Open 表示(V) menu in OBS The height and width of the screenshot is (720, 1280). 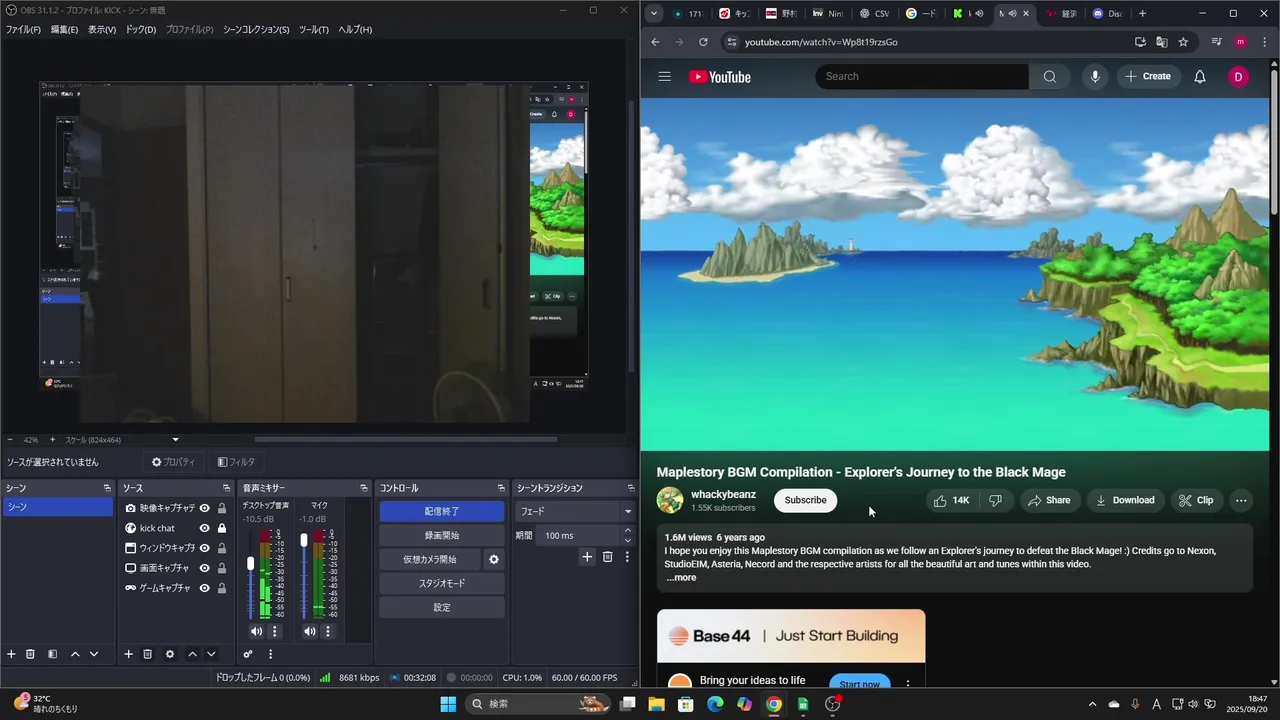pyautogui.click(x=102, y=30)
